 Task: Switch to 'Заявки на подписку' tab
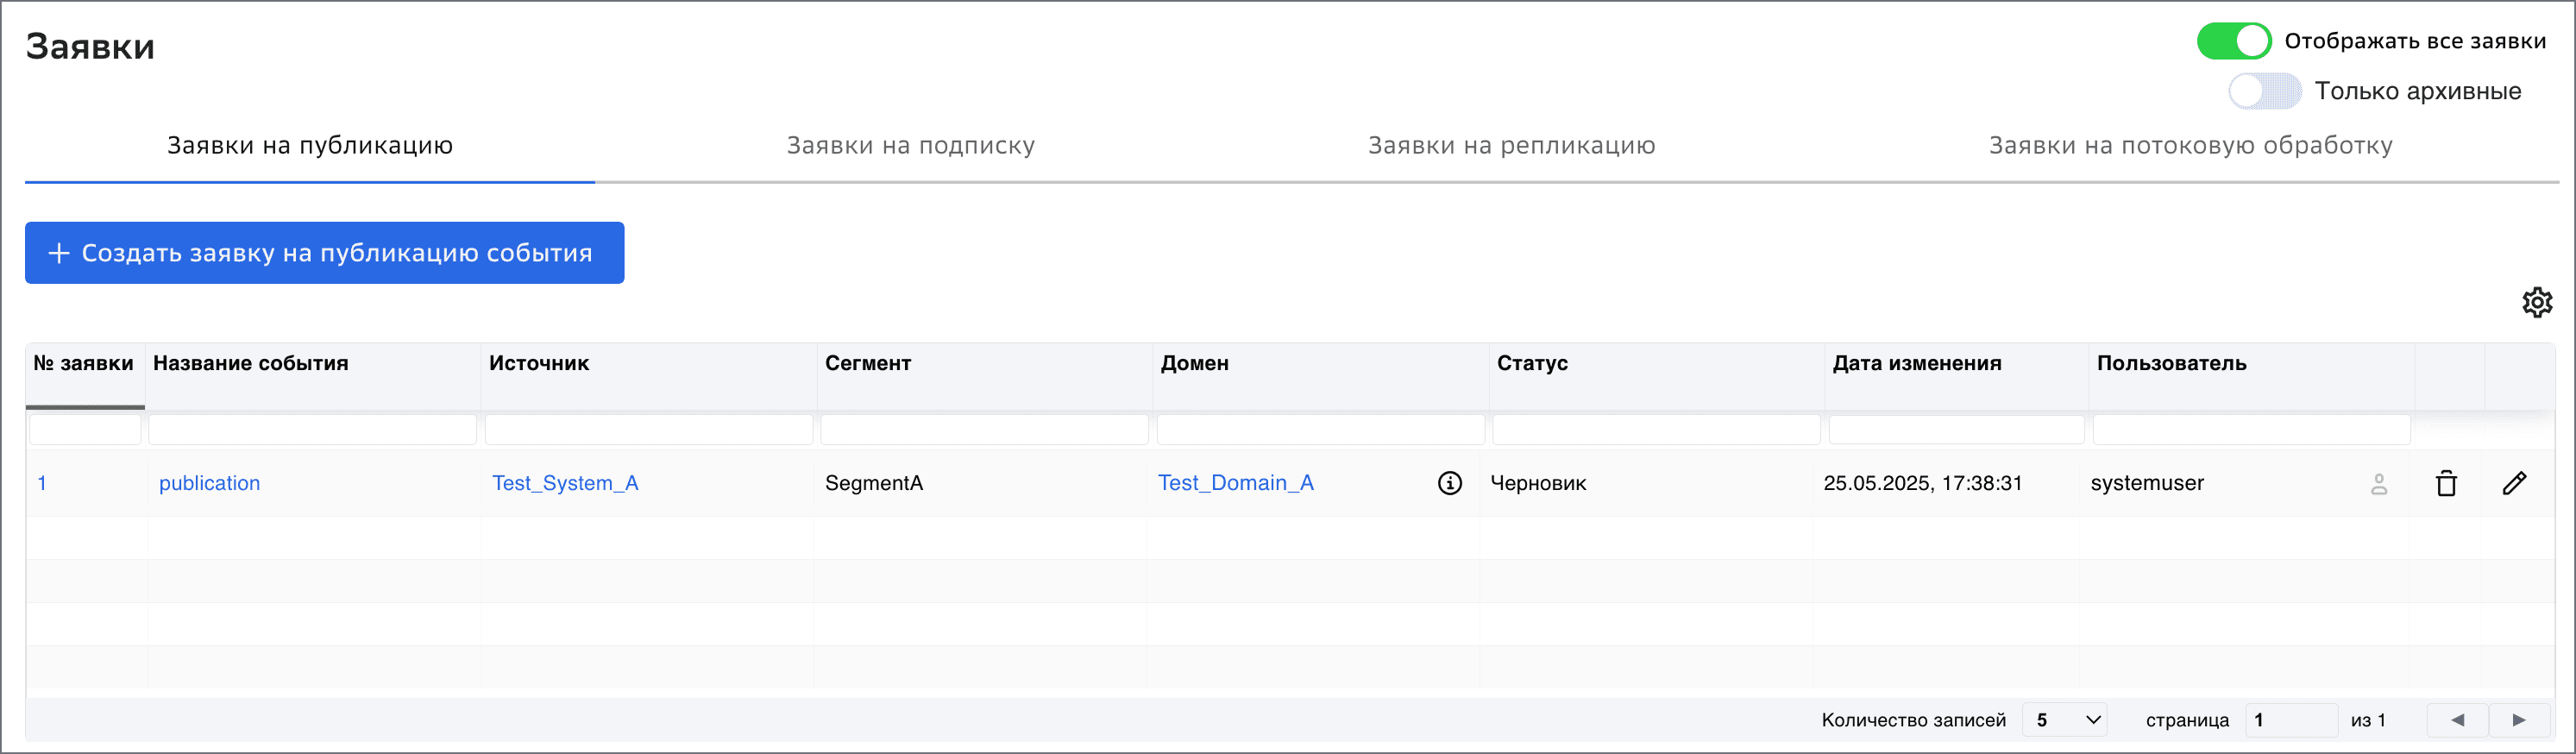coord(910,145)
